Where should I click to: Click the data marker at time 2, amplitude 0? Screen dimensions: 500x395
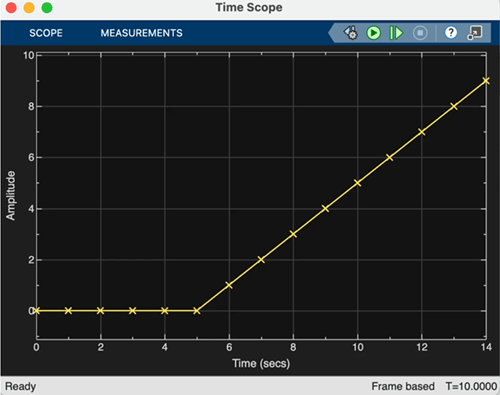tap(100, 311)
